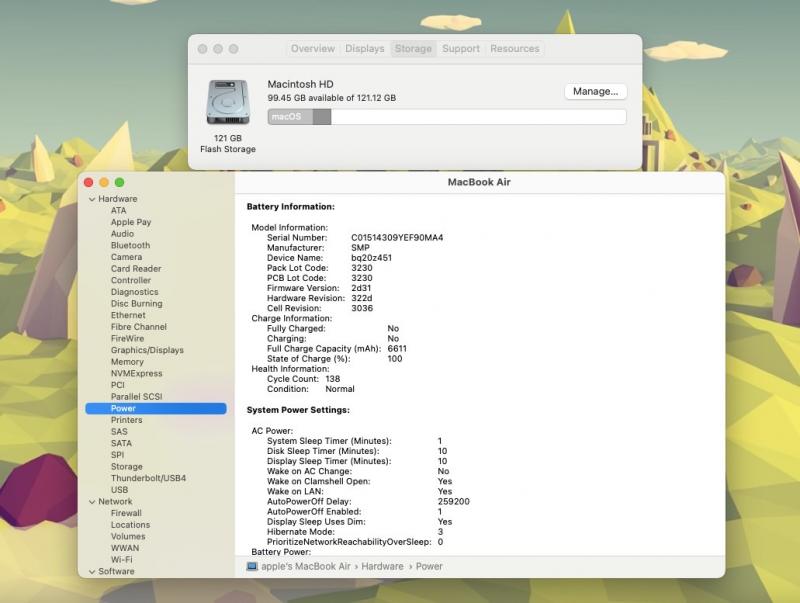Select WWAN under Network
Viewport: 800px width, 603px height.
point(125,548)
